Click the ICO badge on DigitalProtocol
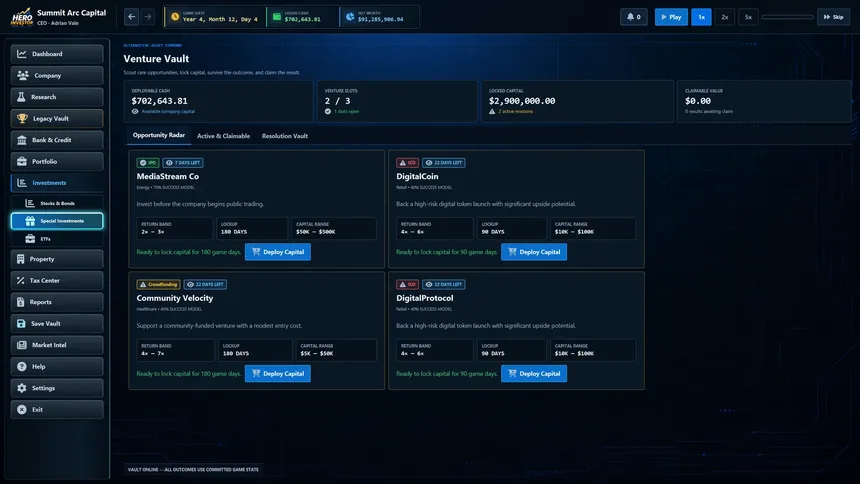Viewport: 860px width, 484px height. tap(408, 284)
